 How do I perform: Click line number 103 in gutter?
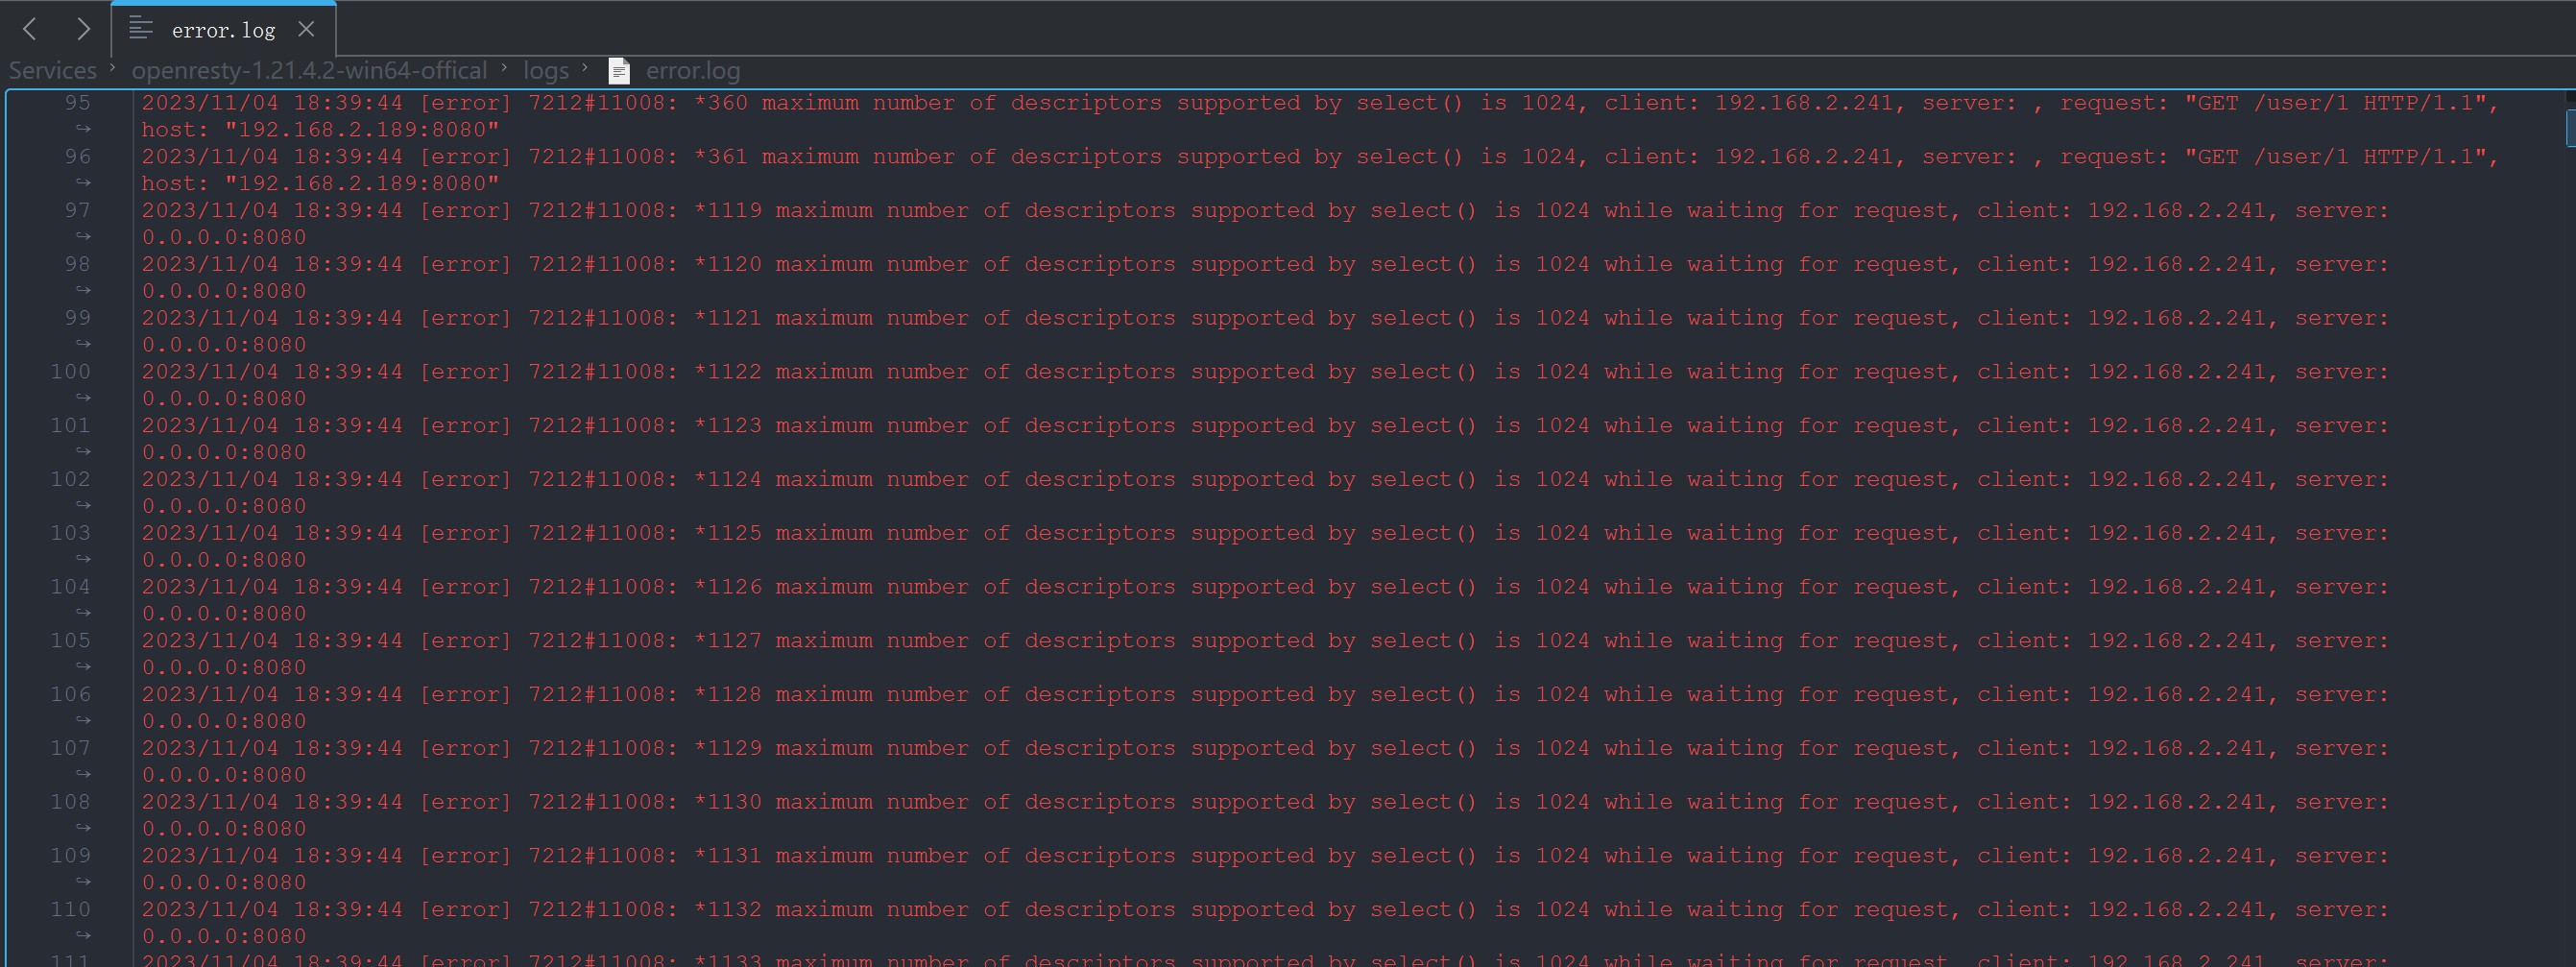(x=71, y=533)
